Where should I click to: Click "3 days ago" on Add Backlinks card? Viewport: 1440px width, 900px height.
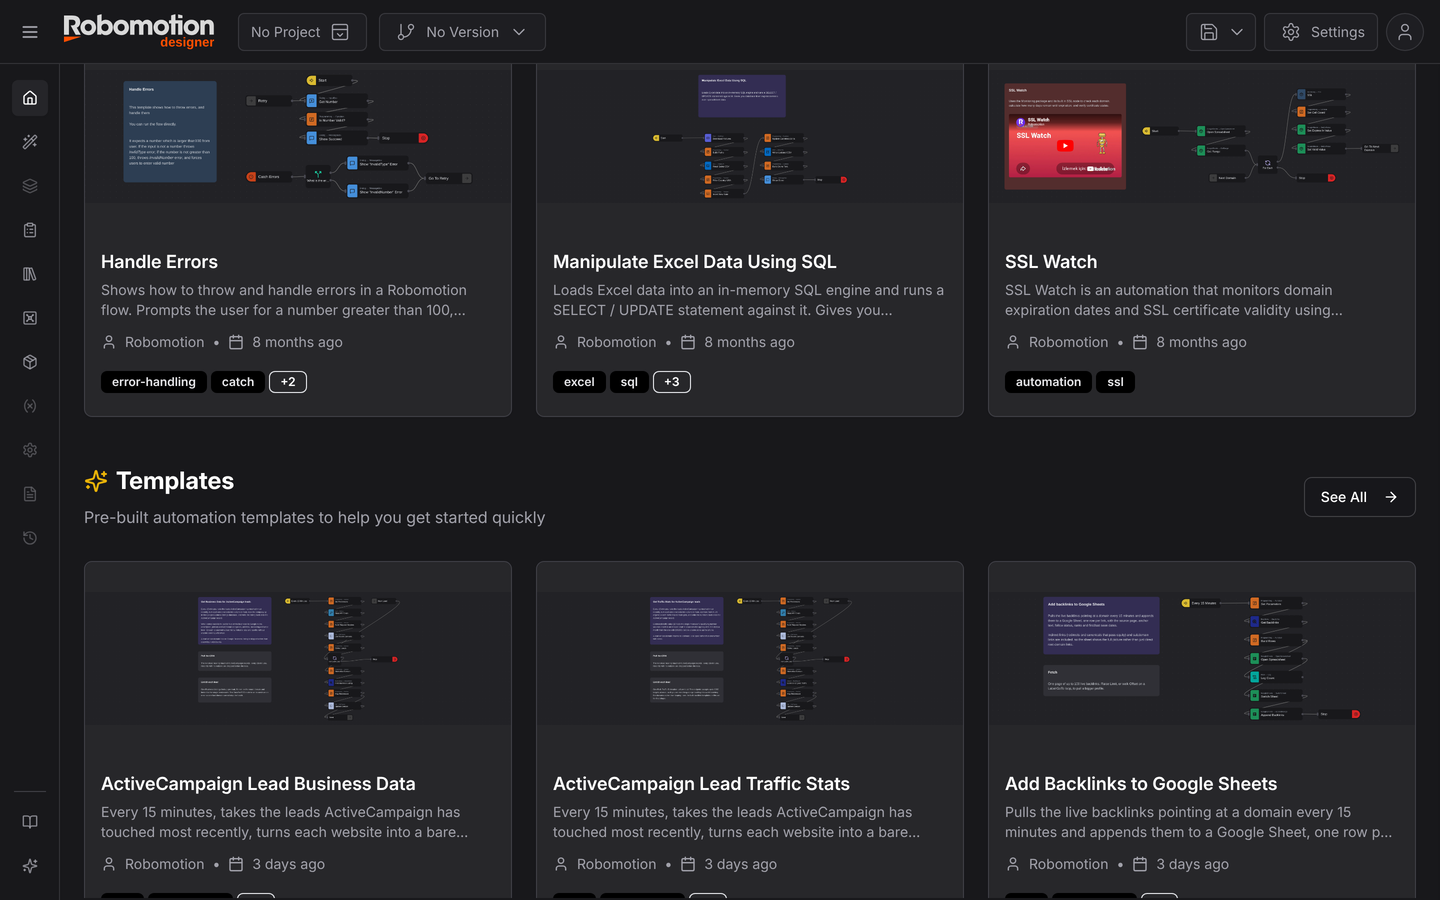coord(1192,864)
